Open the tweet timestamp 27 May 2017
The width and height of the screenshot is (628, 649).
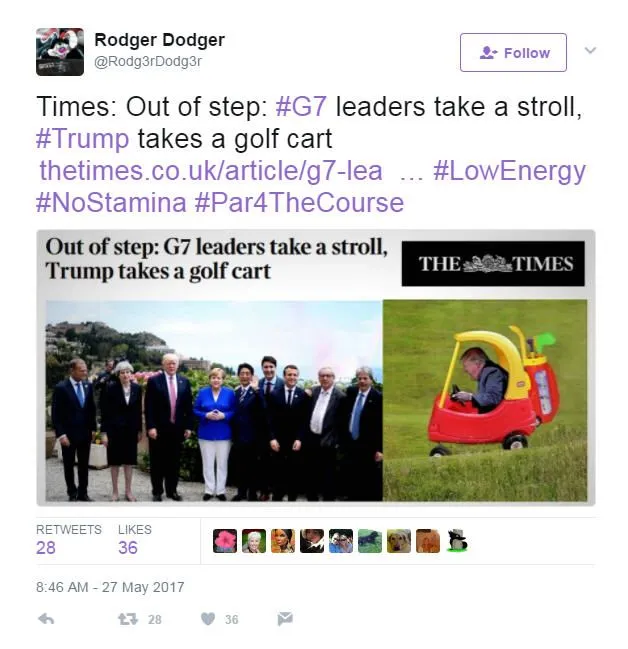(x=110, y=587)
